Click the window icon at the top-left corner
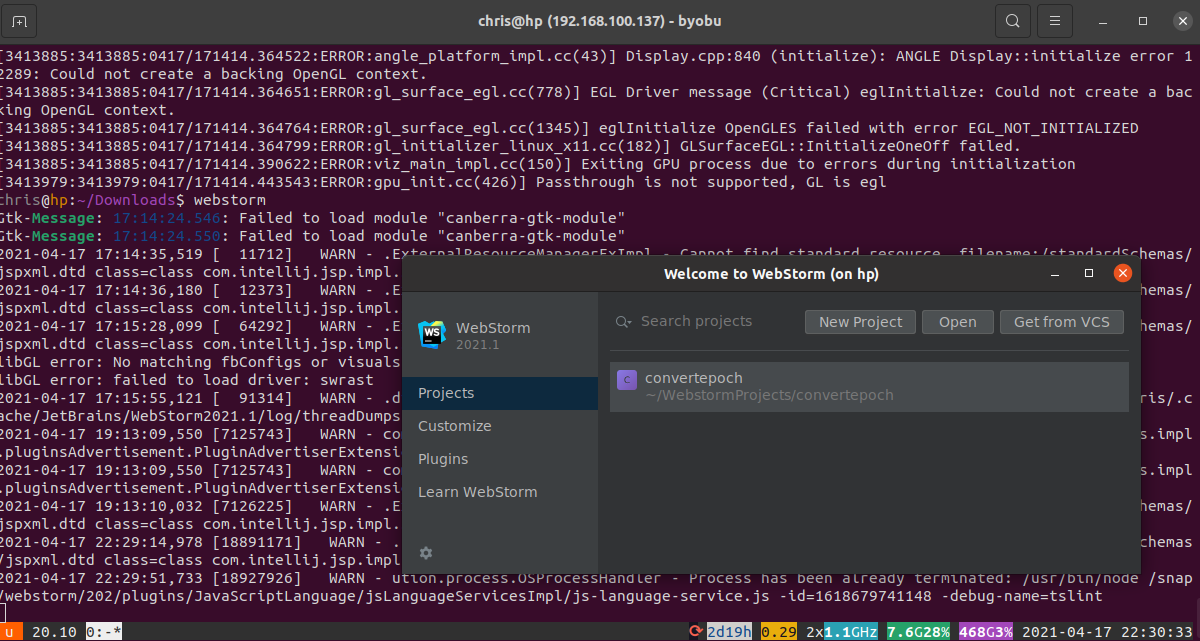 pyautogui.click(x=20, y=20)
